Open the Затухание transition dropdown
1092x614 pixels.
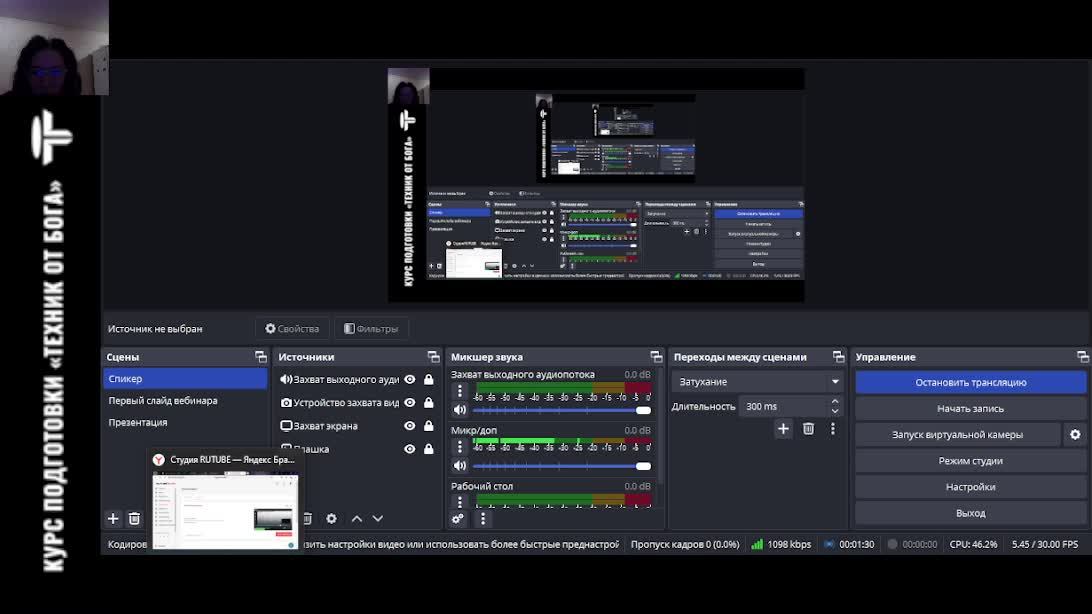click(x=757, y=381)
